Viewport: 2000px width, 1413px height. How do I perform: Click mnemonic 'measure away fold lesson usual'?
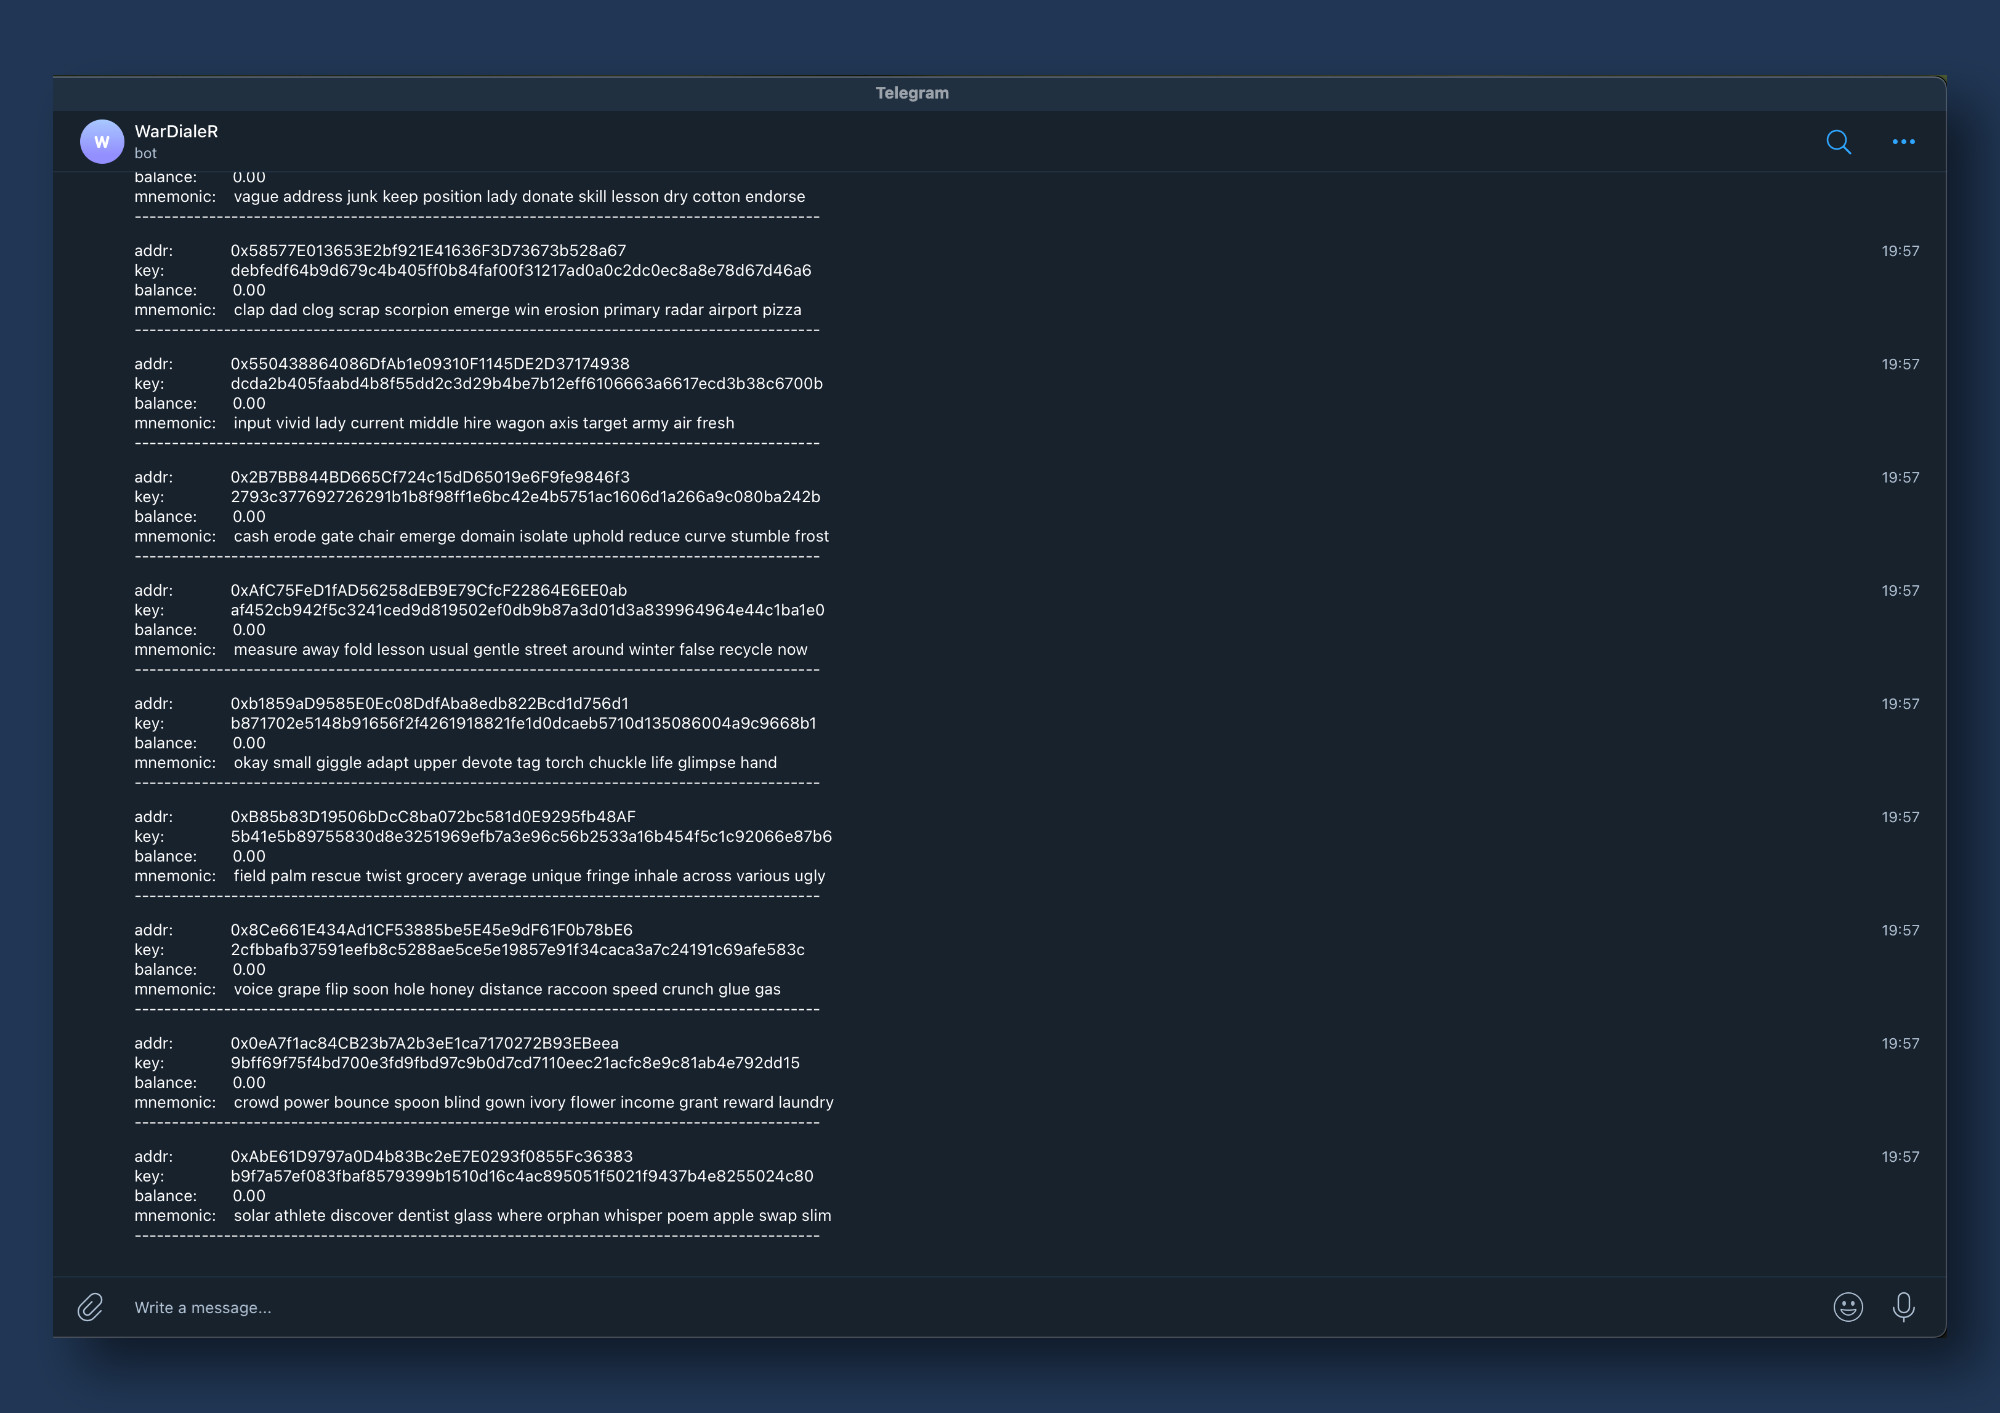pyautogui.click(x=520, y=650)
